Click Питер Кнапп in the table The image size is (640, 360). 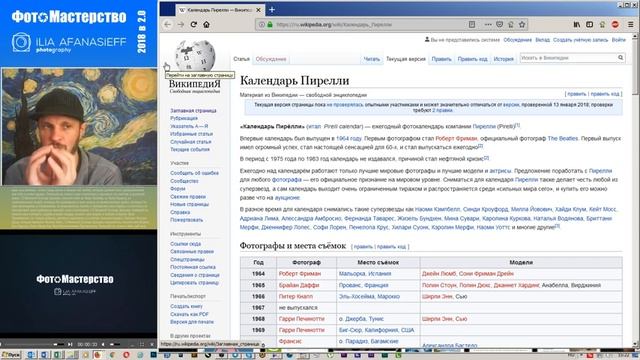click(x=296, y=296)
